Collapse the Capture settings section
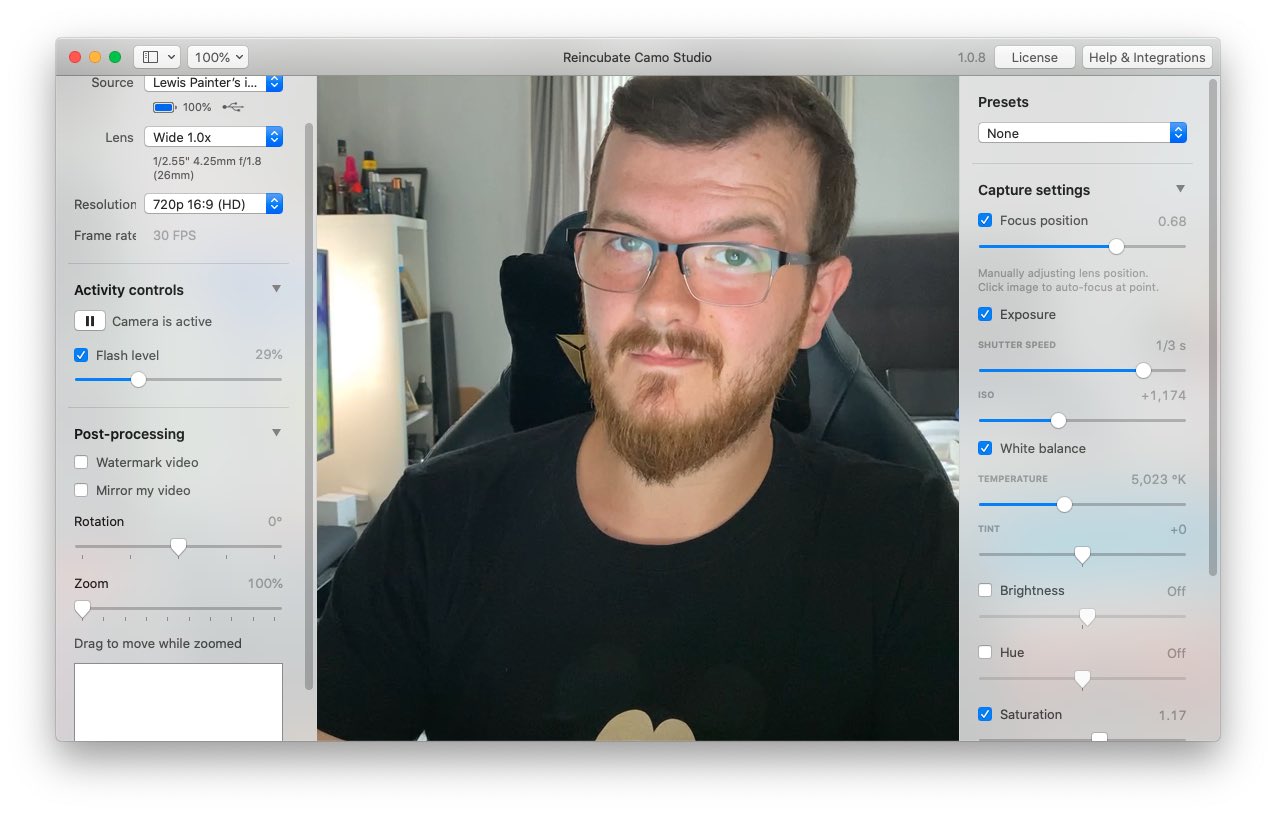This screenshot has width=1276, height=815. click(1180, 189)
